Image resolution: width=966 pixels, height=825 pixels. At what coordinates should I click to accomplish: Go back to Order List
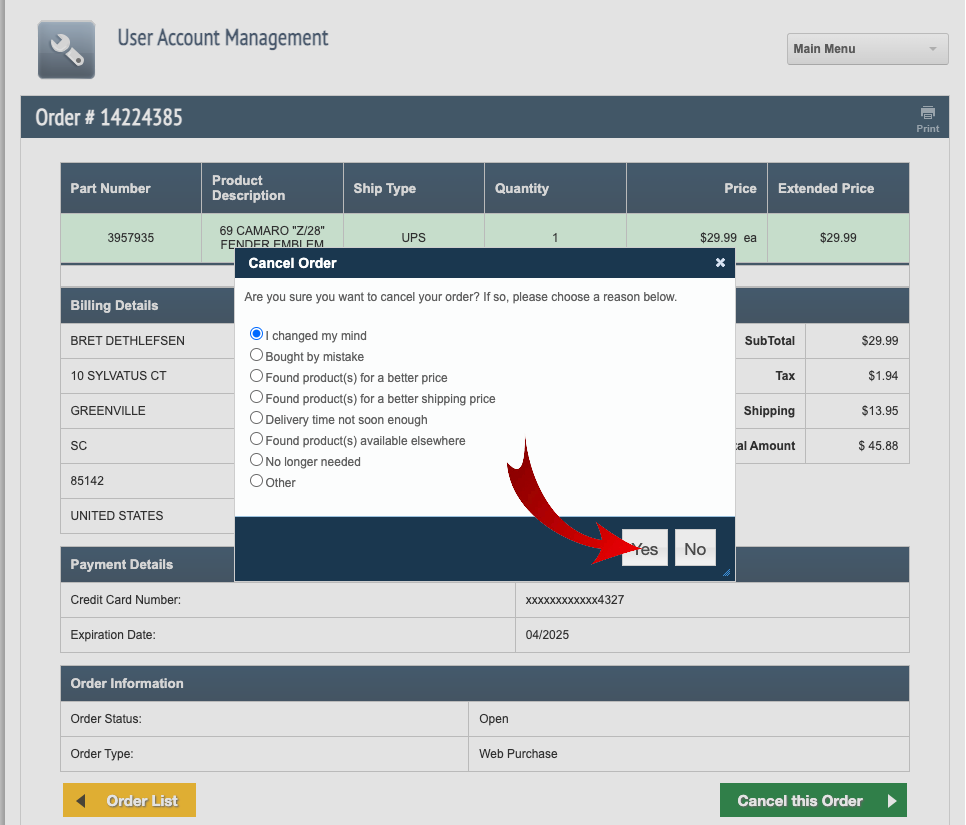pyautogui.click(x=129, y=800)
